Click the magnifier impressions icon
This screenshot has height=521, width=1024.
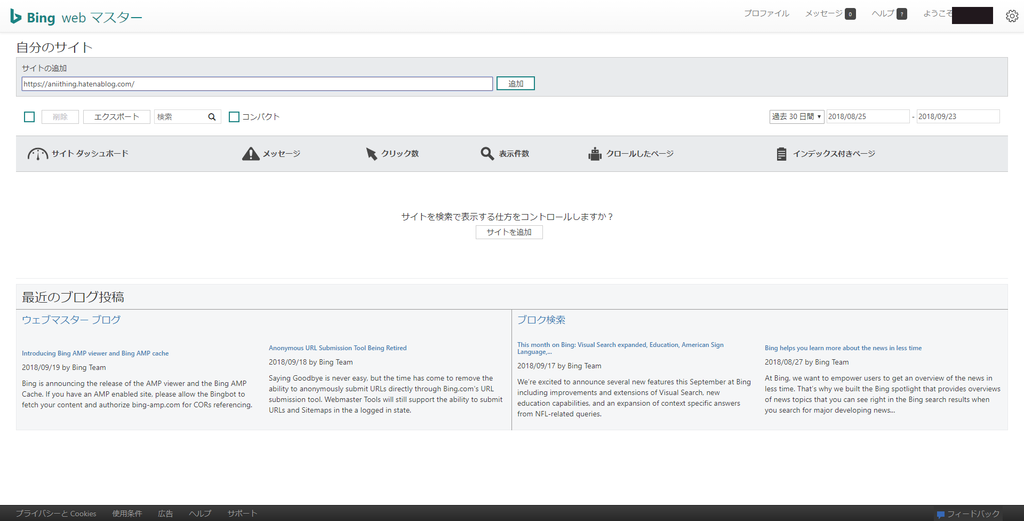(x=487, y=153)
